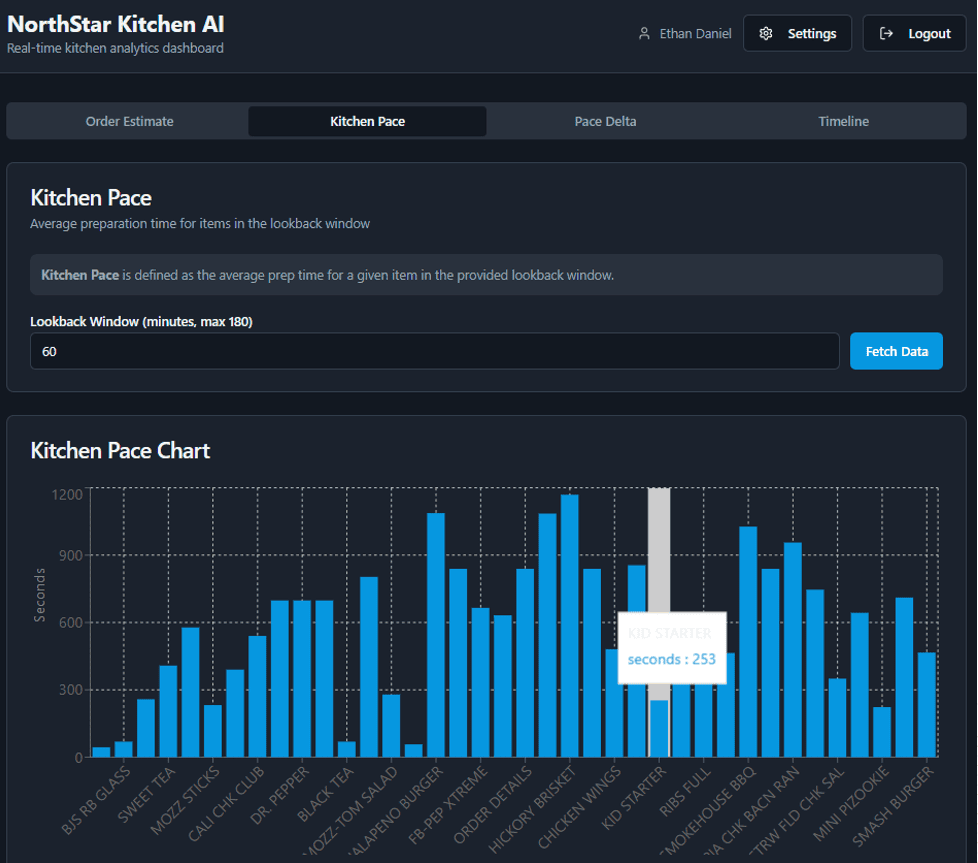Viewport: 978px width, 863px height.
Task: Click the NorthStar Kitchen AI title
Action: point(115,24)
